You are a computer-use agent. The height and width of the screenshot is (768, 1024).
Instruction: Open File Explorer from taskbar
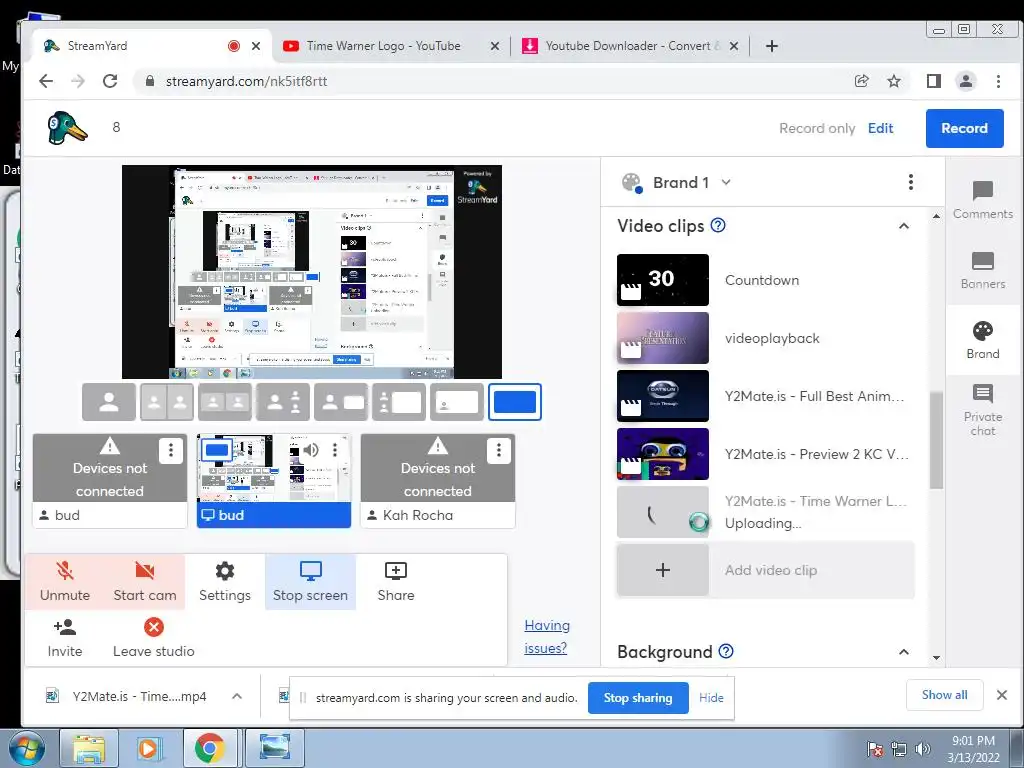tap(89, 748)
